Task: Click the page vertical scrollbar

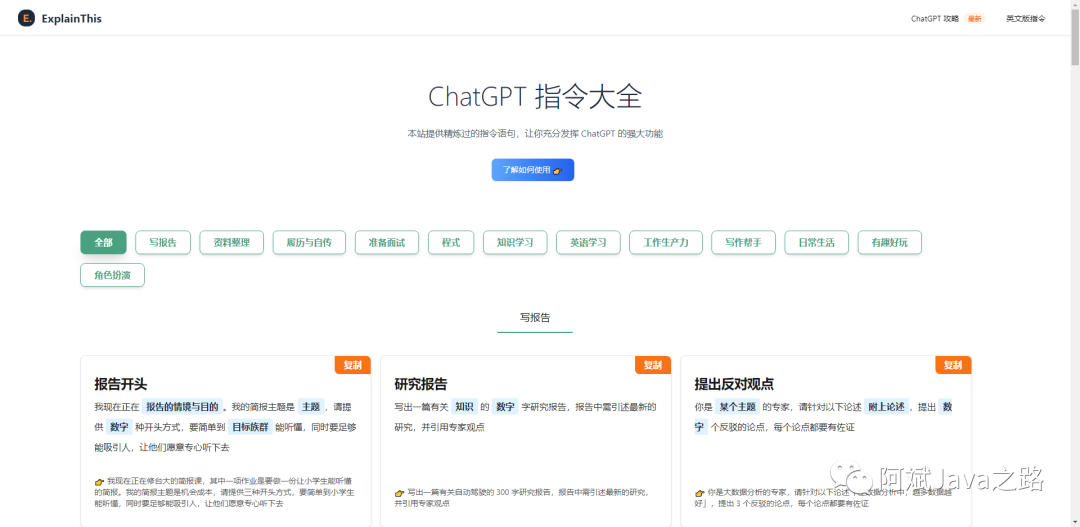Action: click(1074, 200)
